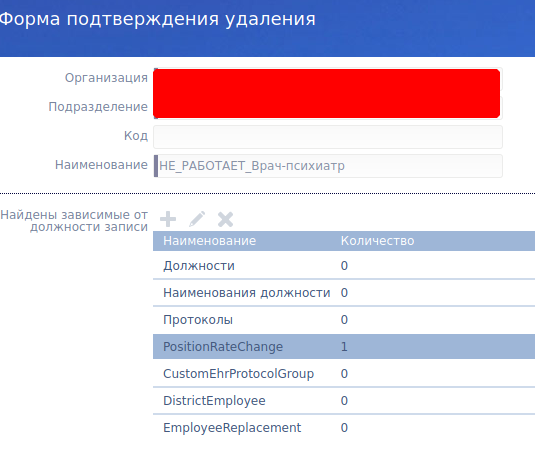Click the Форма подтверждения удаления title
The width and height of the screenshot is (535, 450).
[157, 19]
